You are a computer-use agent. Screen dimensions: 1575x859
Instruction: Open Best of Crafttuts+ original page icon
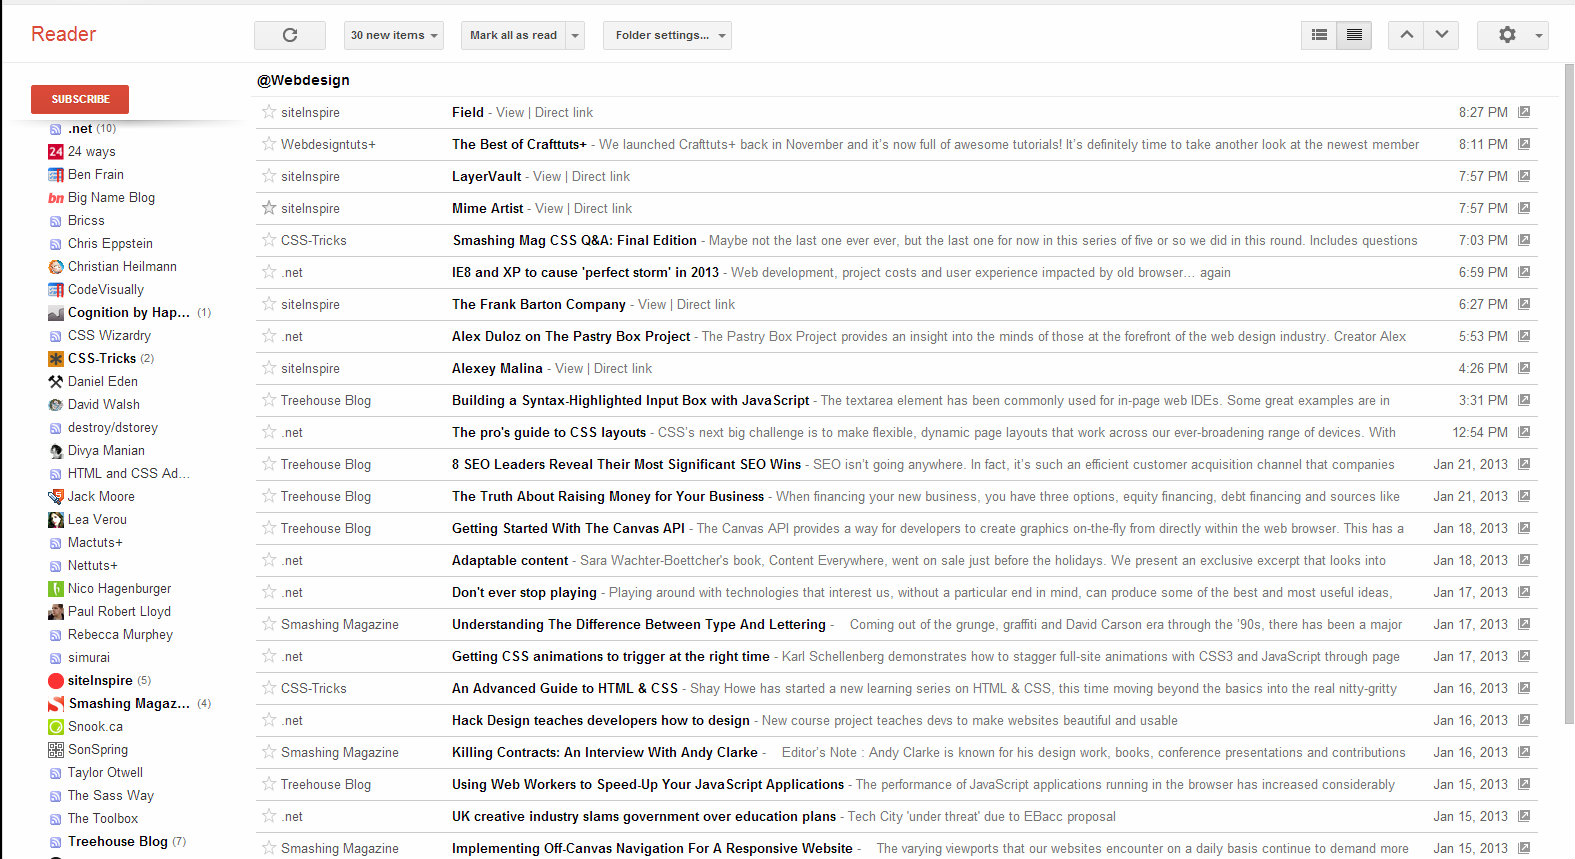pyautogui.click(x=1524, y=144)
